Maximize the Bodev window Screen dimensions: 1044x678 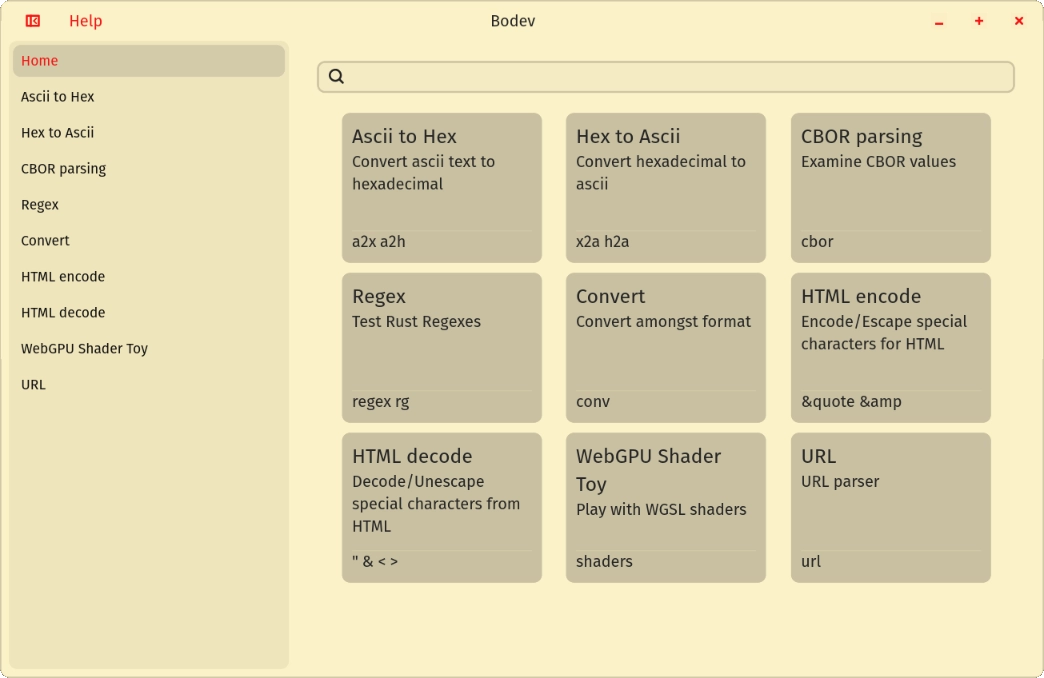pos(979,21)
